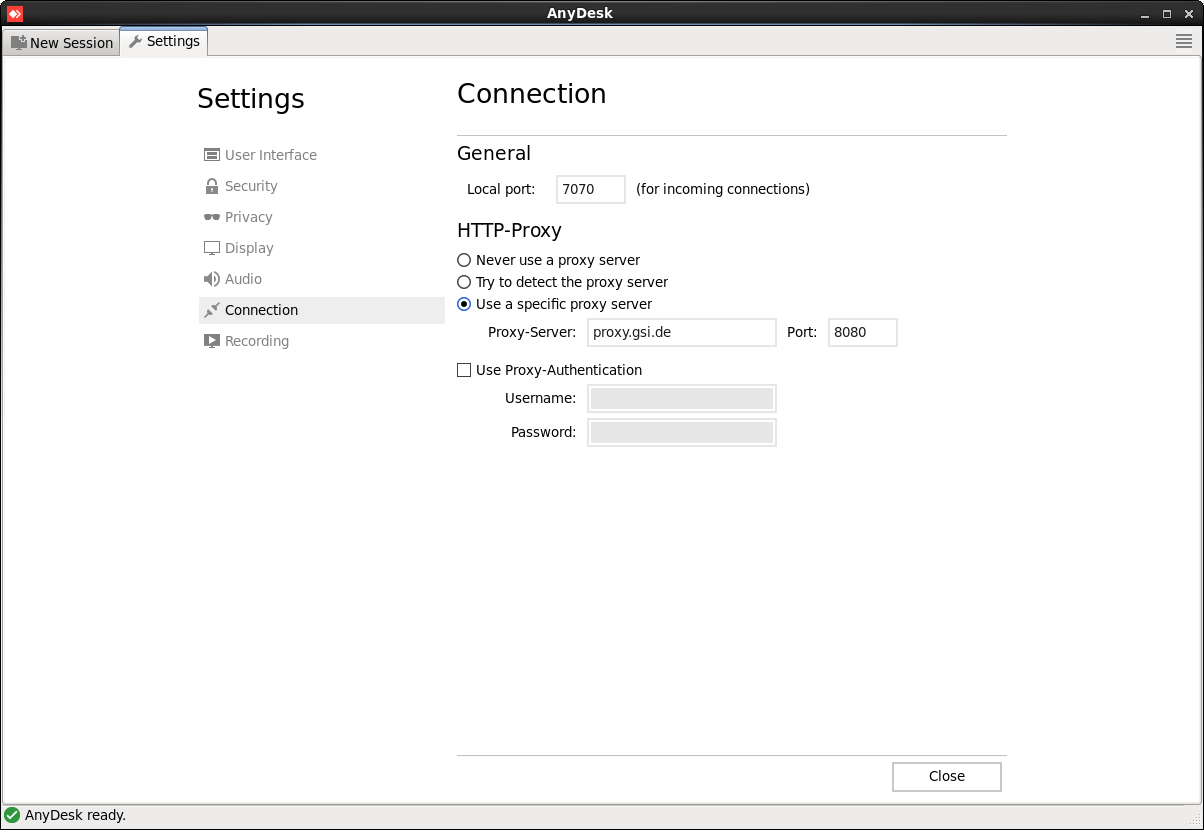This screenshot has width=1204, height=830.
Task: Switch to the New Session tab
Action: tap(62, 43)
